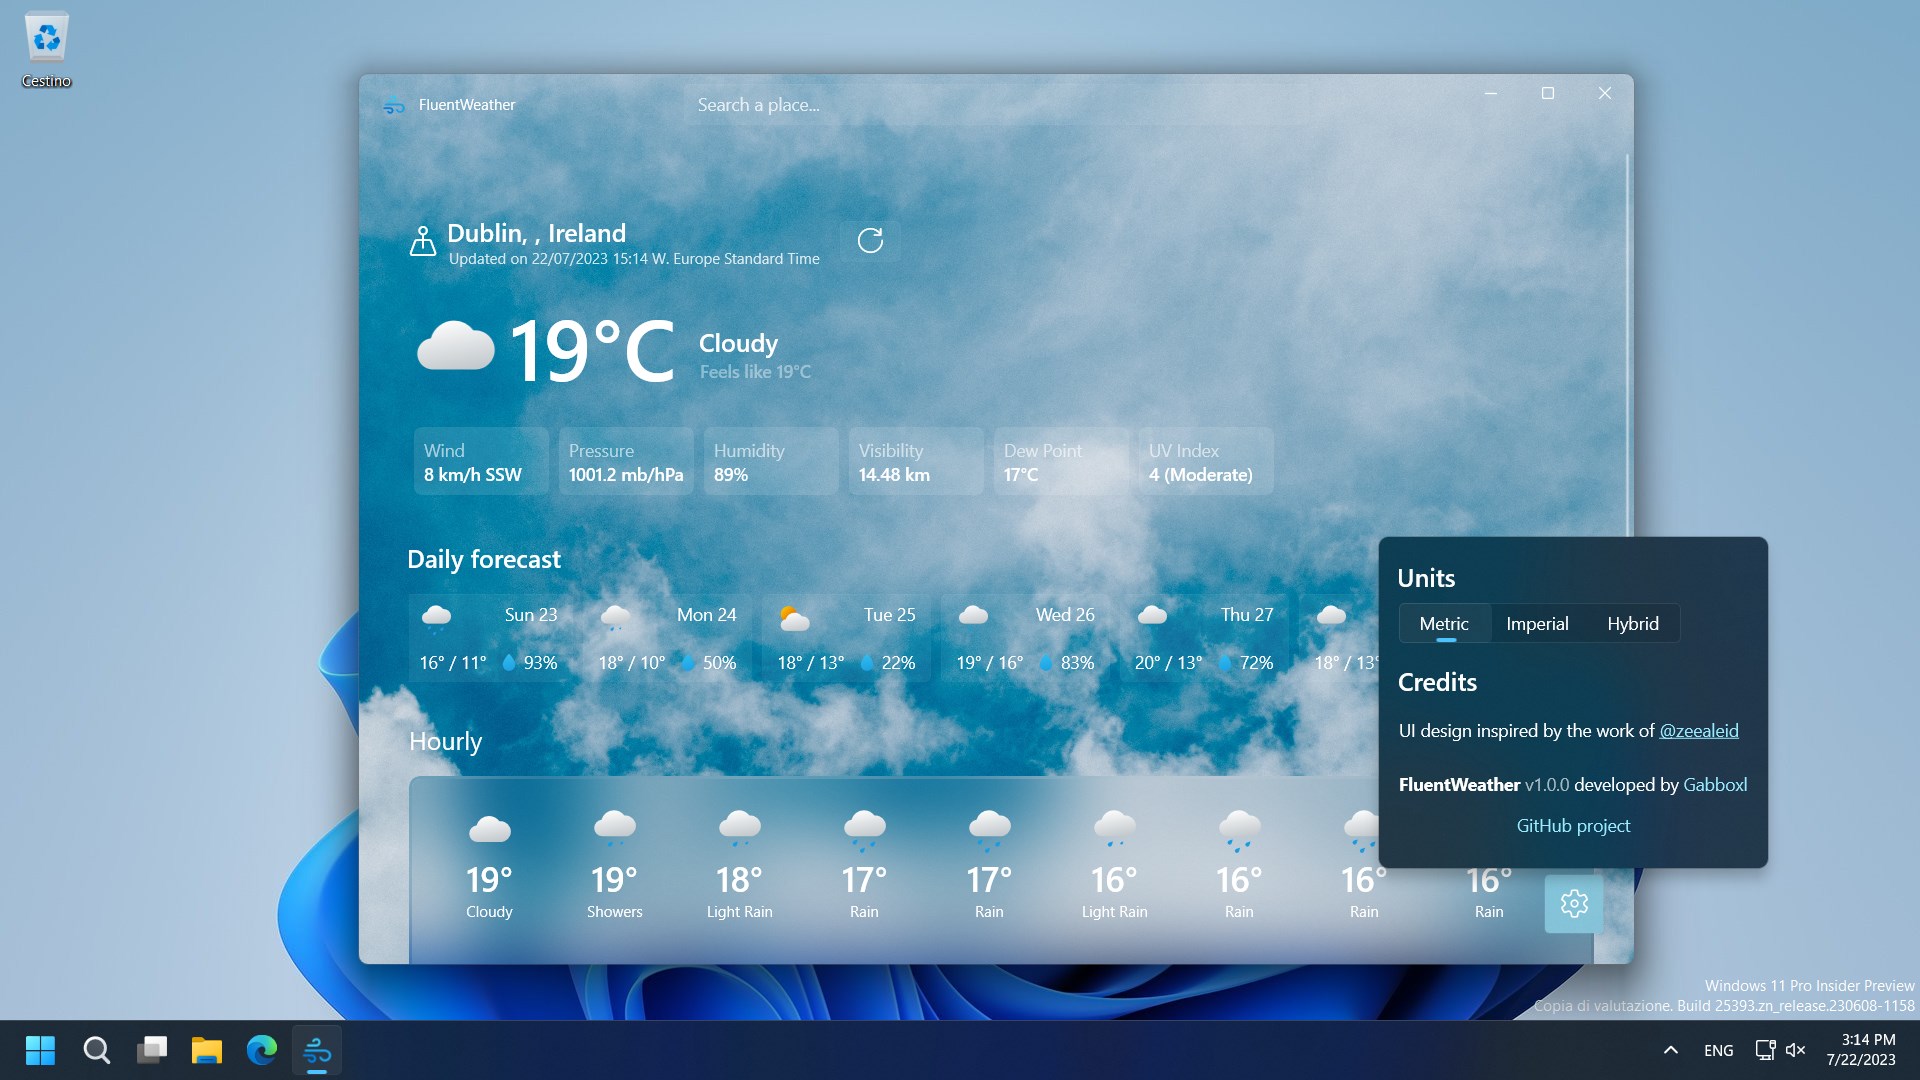Select Sun 23 daily forecast card
1920x1080 pixels.
click(488, 638)
